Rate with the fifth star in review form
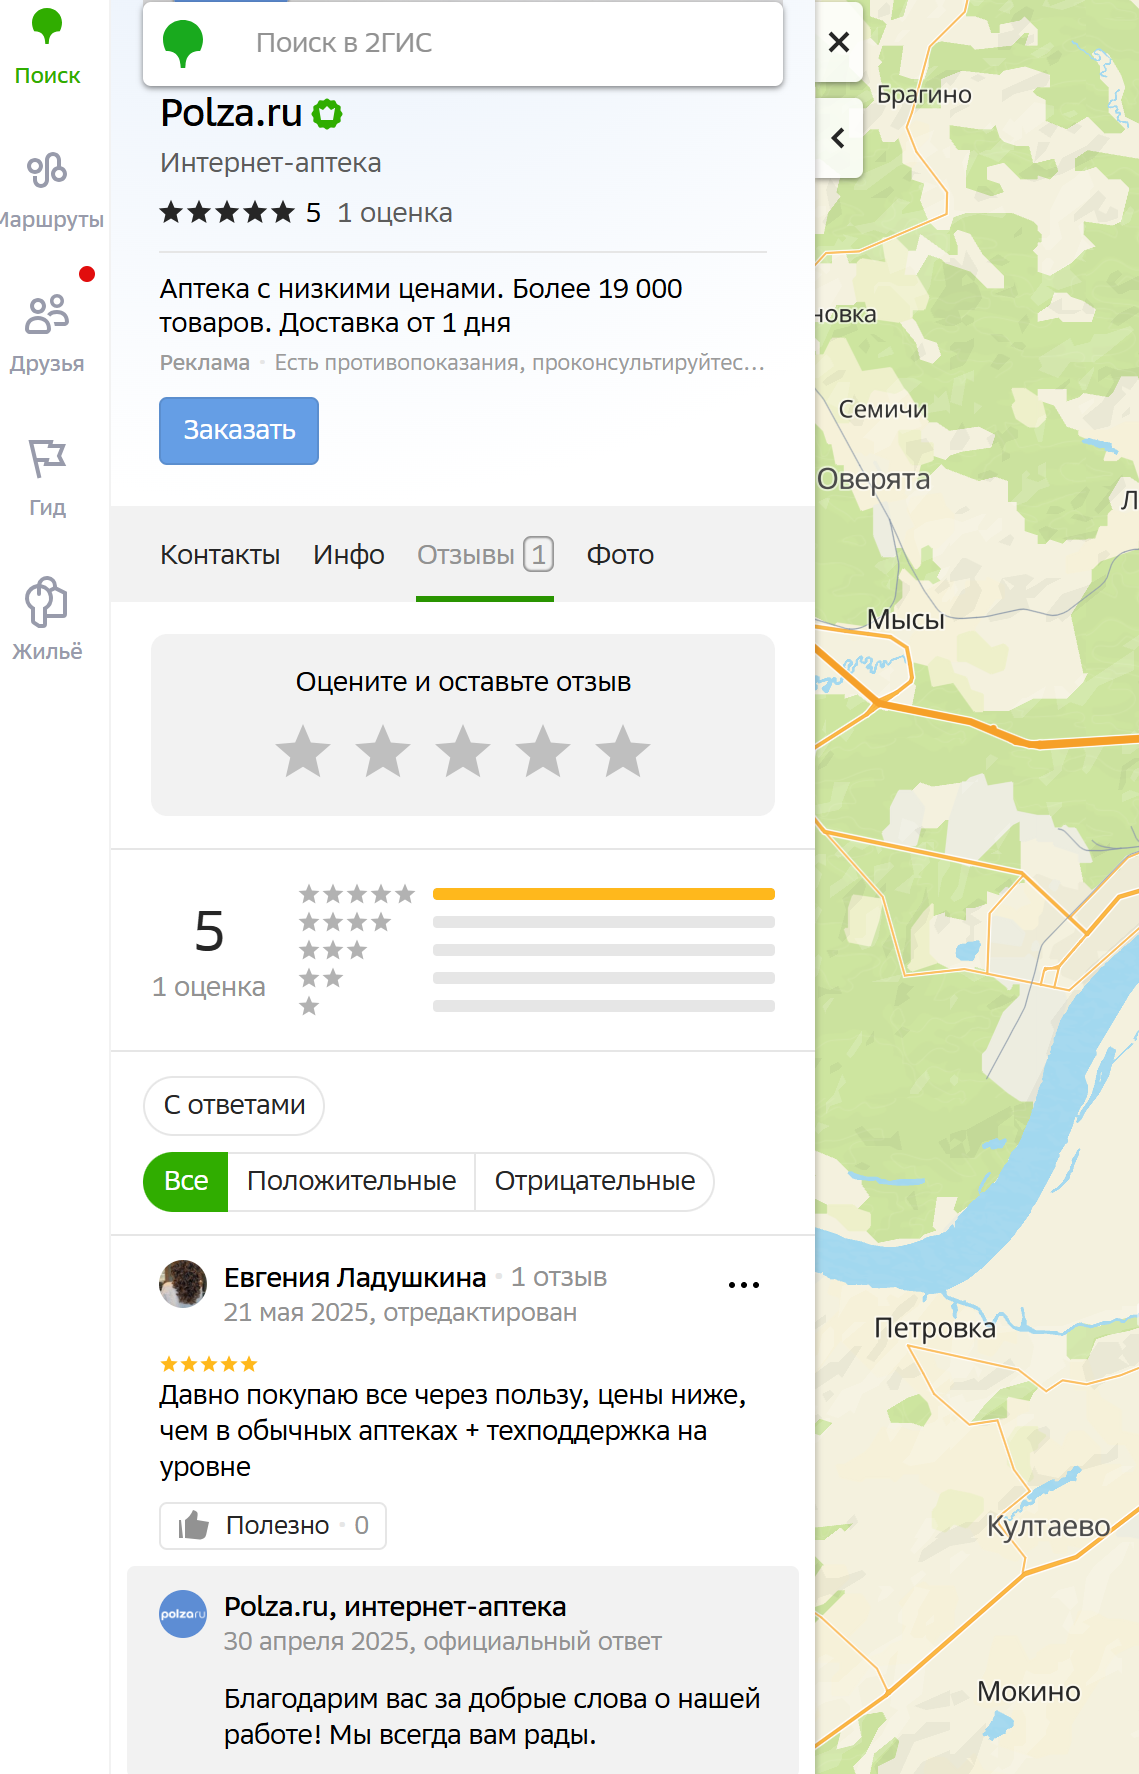Screen dimensions: 1139x1774 click(623, 751)
